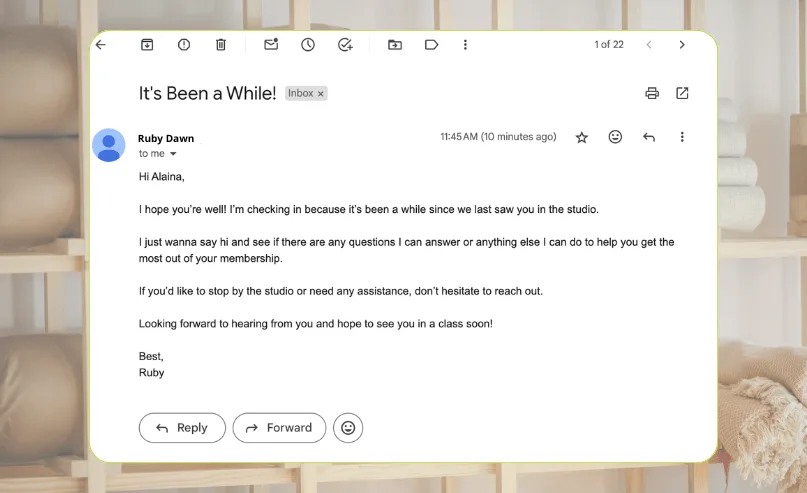
Task: Show the next email with the right chevron
Action: click(682, 45)
